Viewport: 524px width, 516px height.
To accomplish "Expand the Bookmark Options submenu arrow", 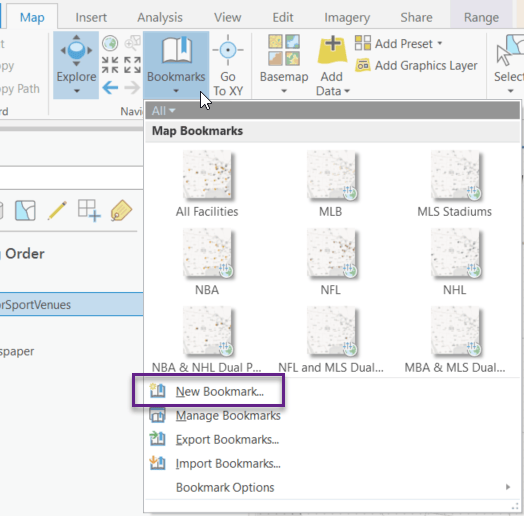I will [508, 487].
